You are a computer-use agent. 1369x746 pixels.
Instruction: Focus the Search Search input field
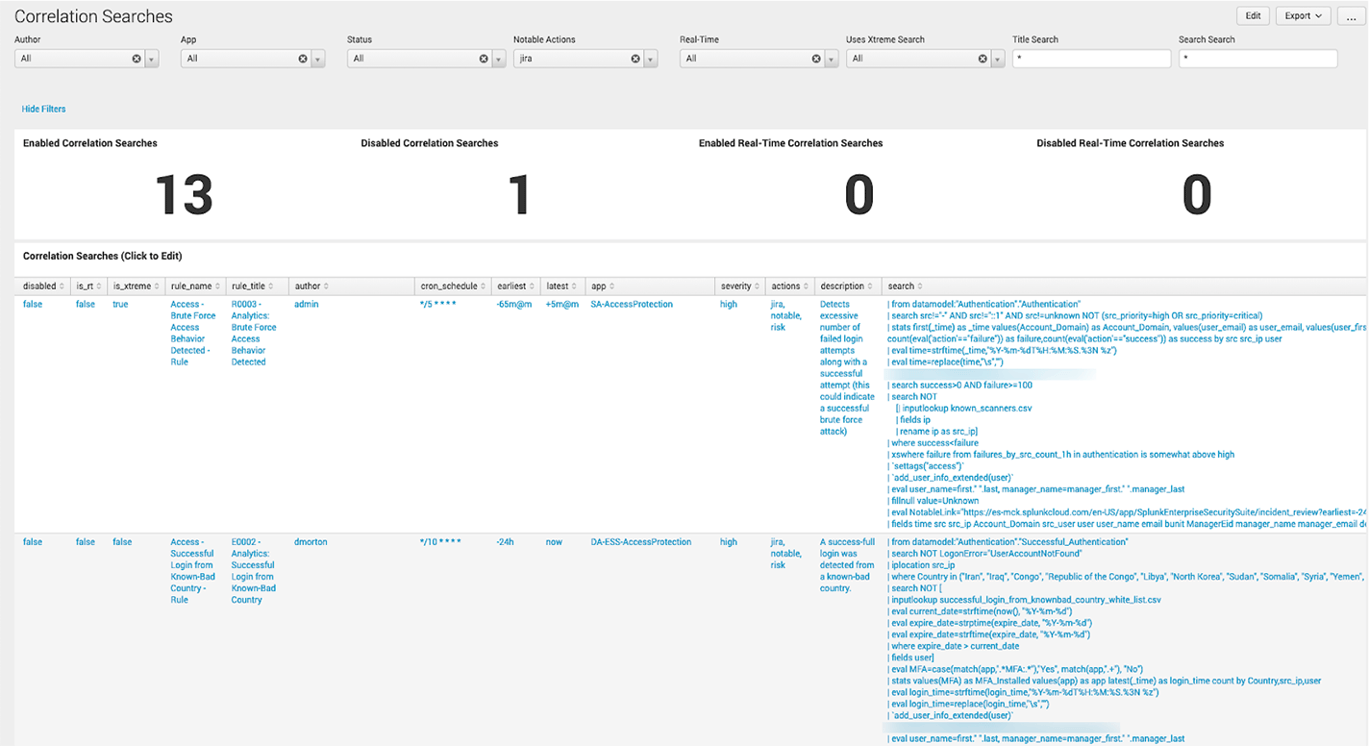point(1258,59)
